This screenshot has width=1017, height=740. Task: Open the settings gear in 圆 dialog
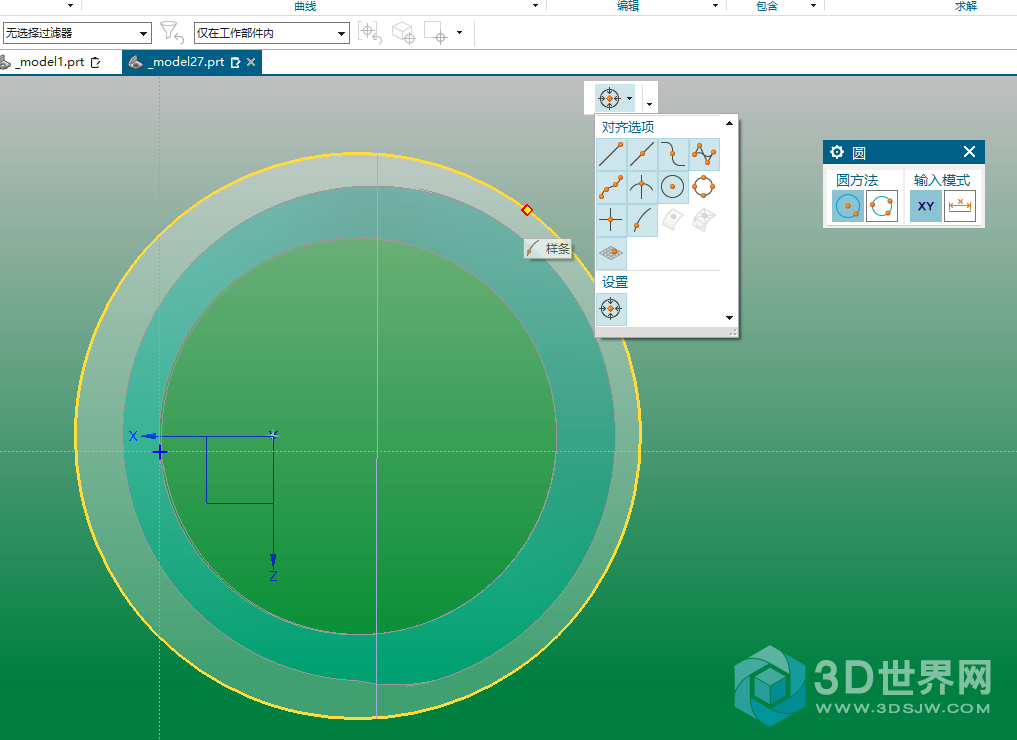tap(837, 152)
